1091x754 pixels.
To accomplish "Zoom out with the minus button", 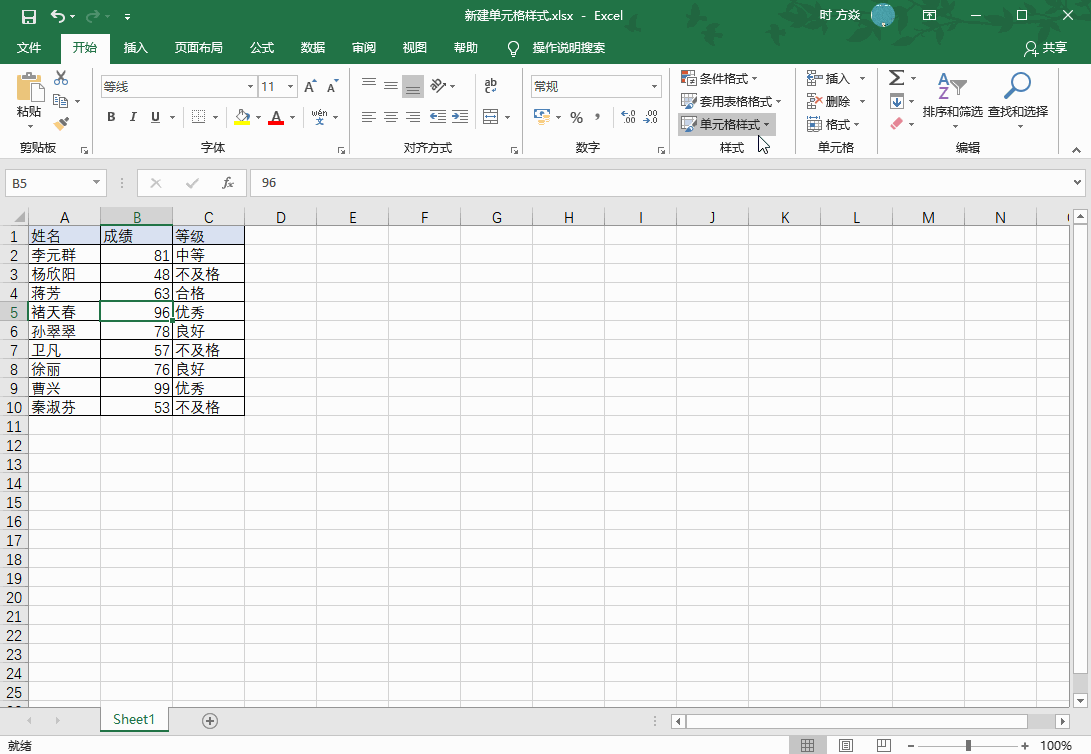I will 911,746.
